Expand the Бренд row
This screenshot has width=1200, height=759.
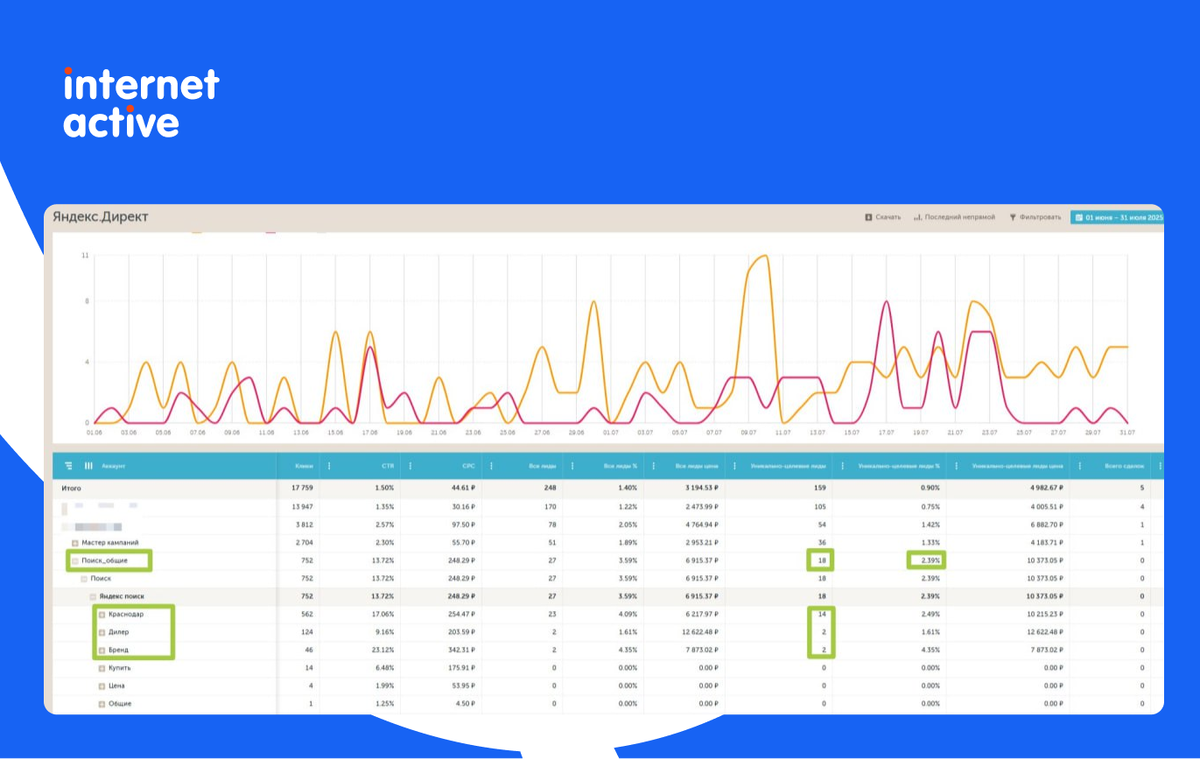pos(102,651)
